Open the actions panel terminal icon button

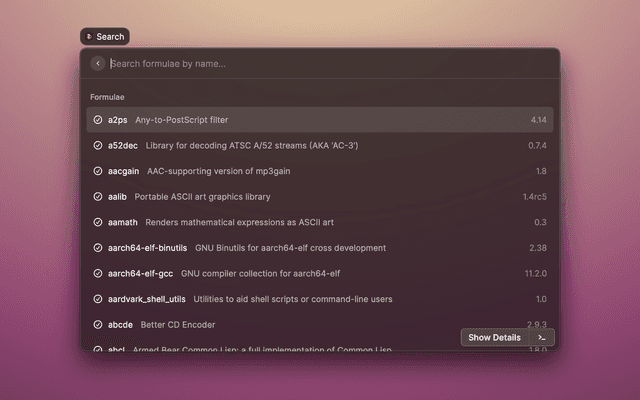point(541,338)
